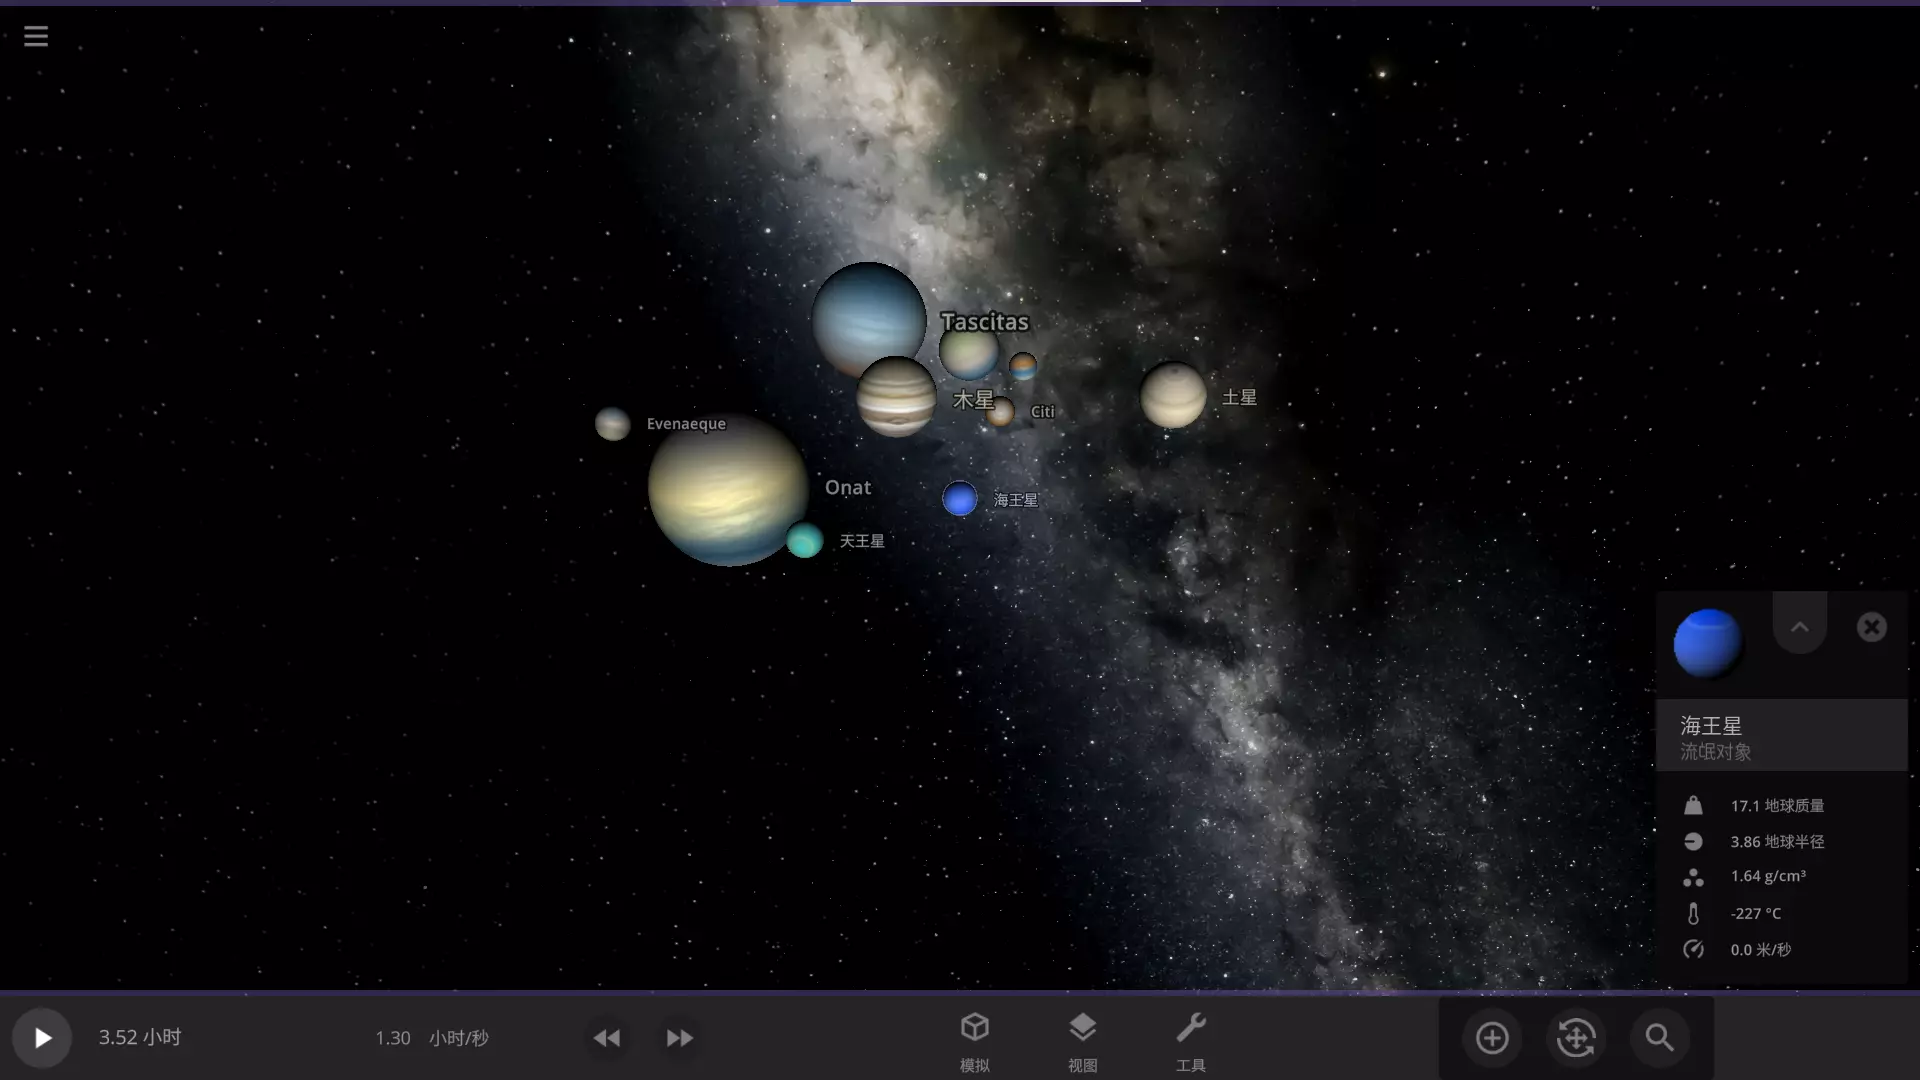Screen dimensions: 1920x1080
Task: Slow down simulation with rewind arrows
Action: coord(607,1038)
